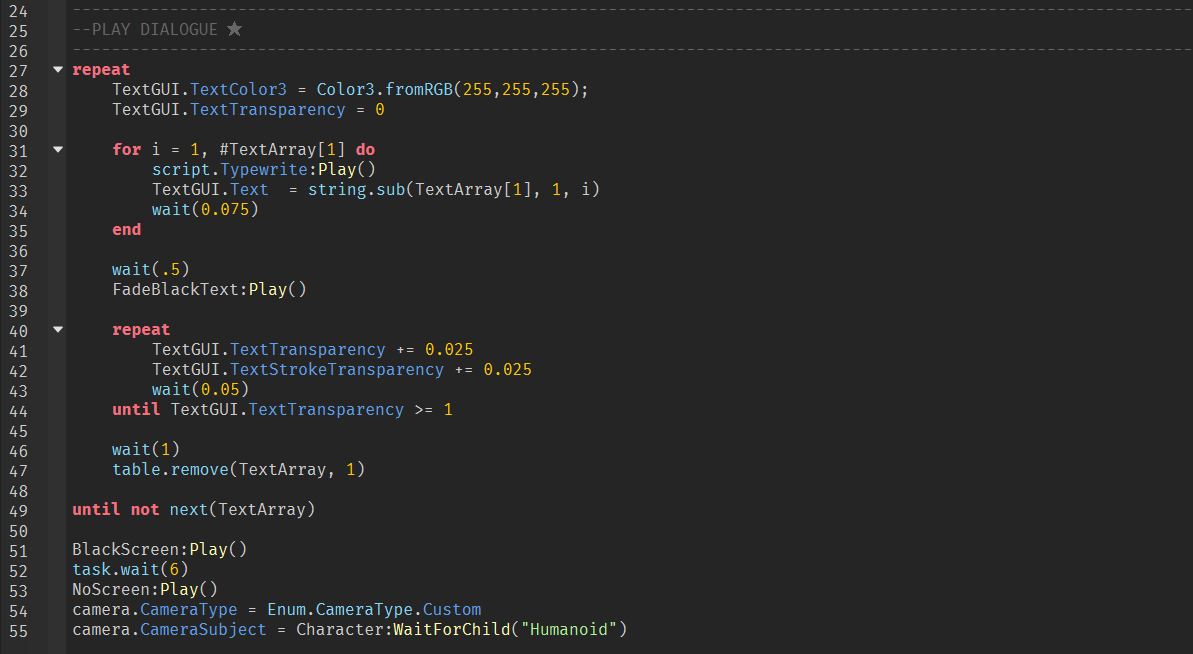Click 'FadeBlackText:Play()' on line 38

click(x=209, y=289)
